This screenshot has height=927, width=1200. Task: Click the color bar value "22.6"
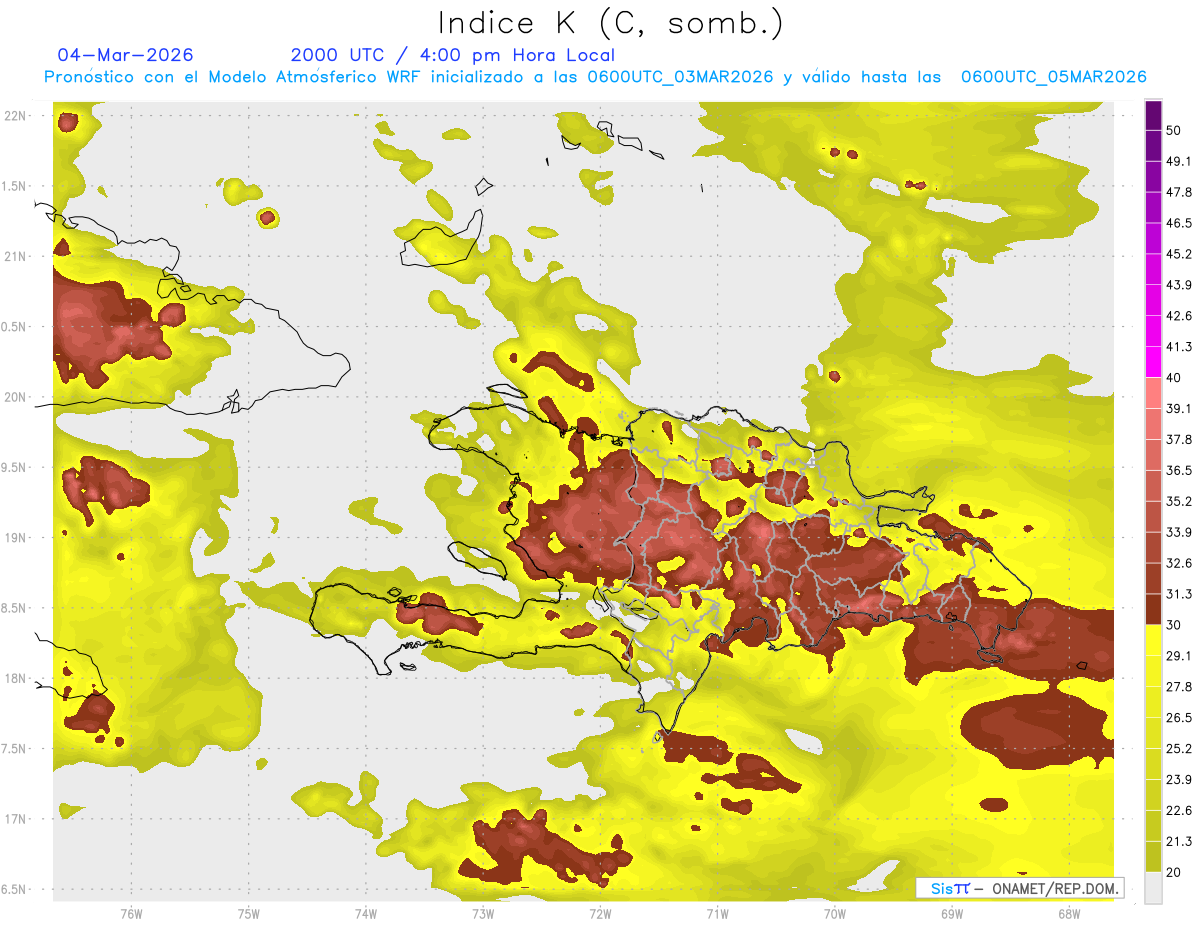[x=1179, y=811]
